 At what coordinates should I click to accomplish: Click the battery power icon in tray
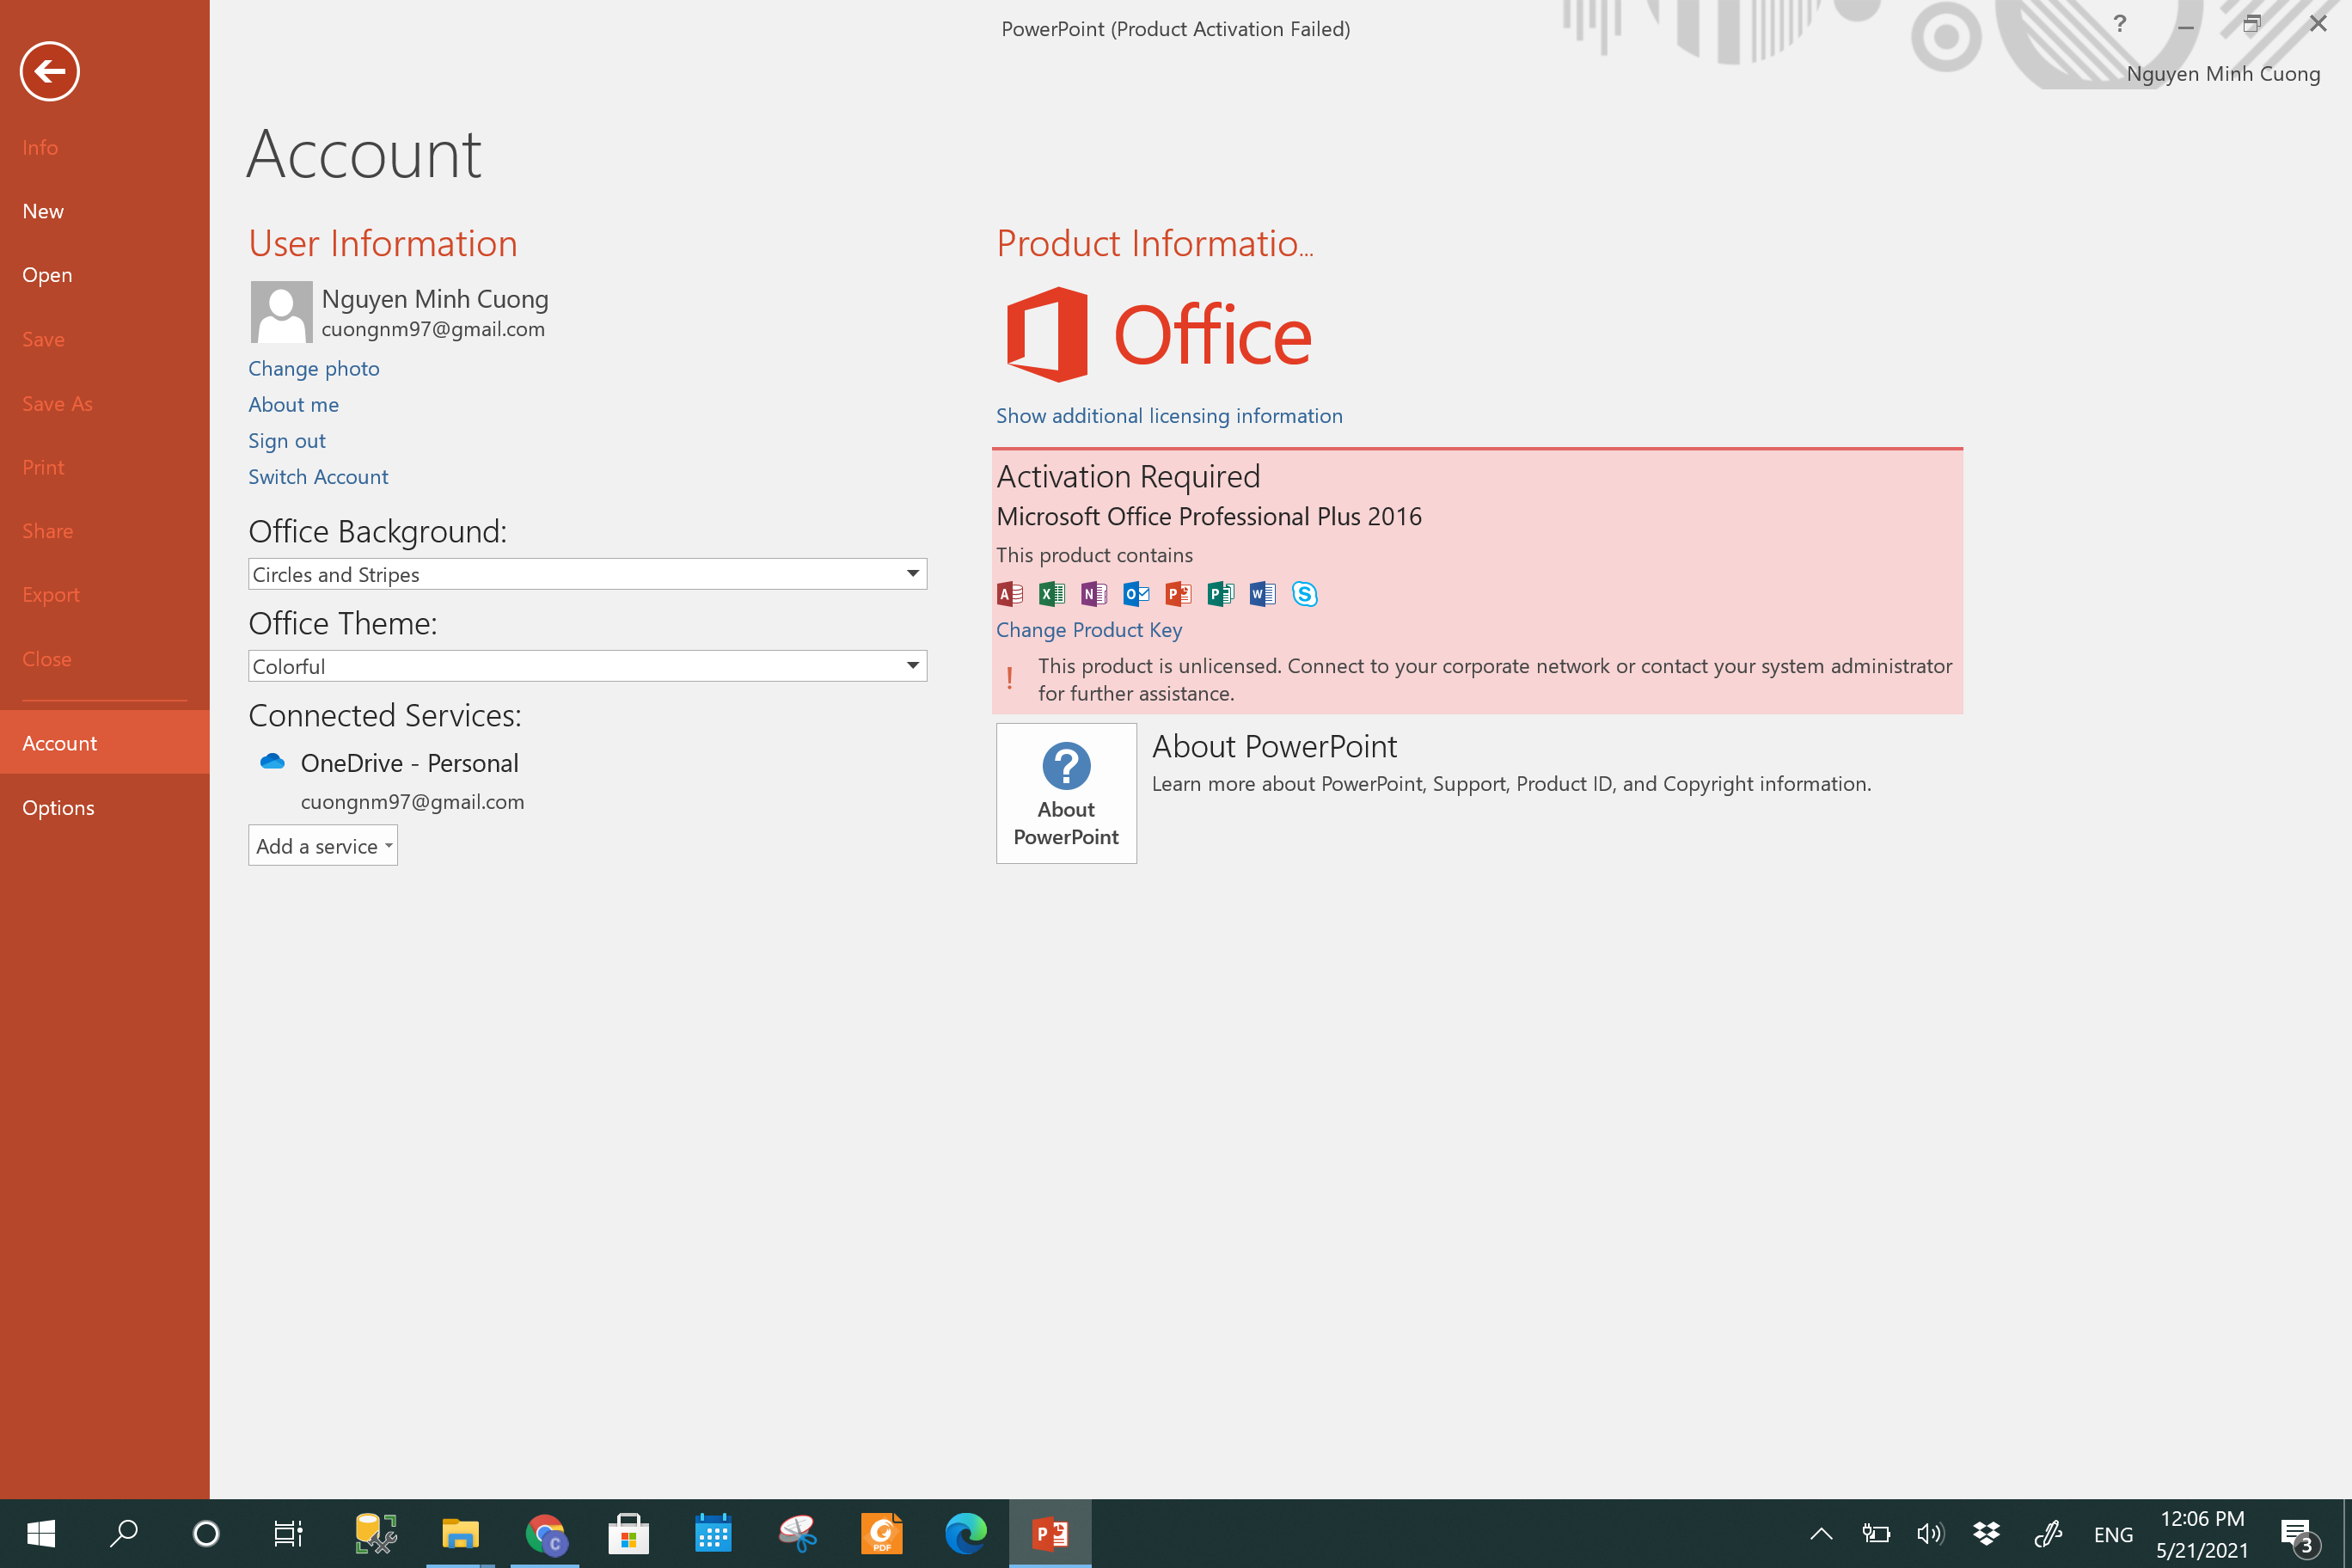[x=1875, y=1533]
